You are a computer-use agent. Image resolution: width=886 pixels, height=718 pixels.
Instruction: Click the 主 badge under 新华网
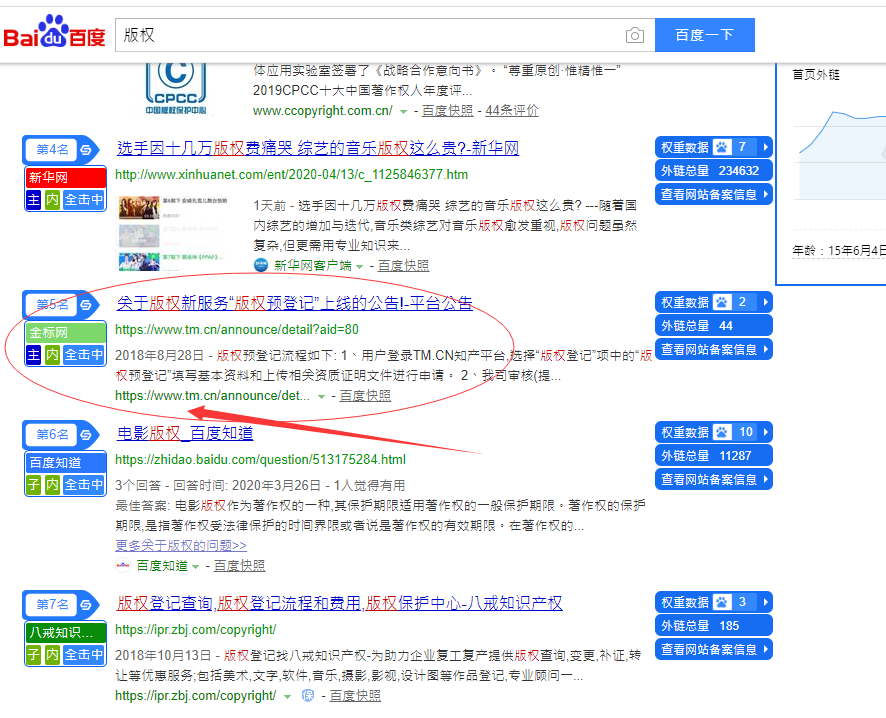(34, 199)
